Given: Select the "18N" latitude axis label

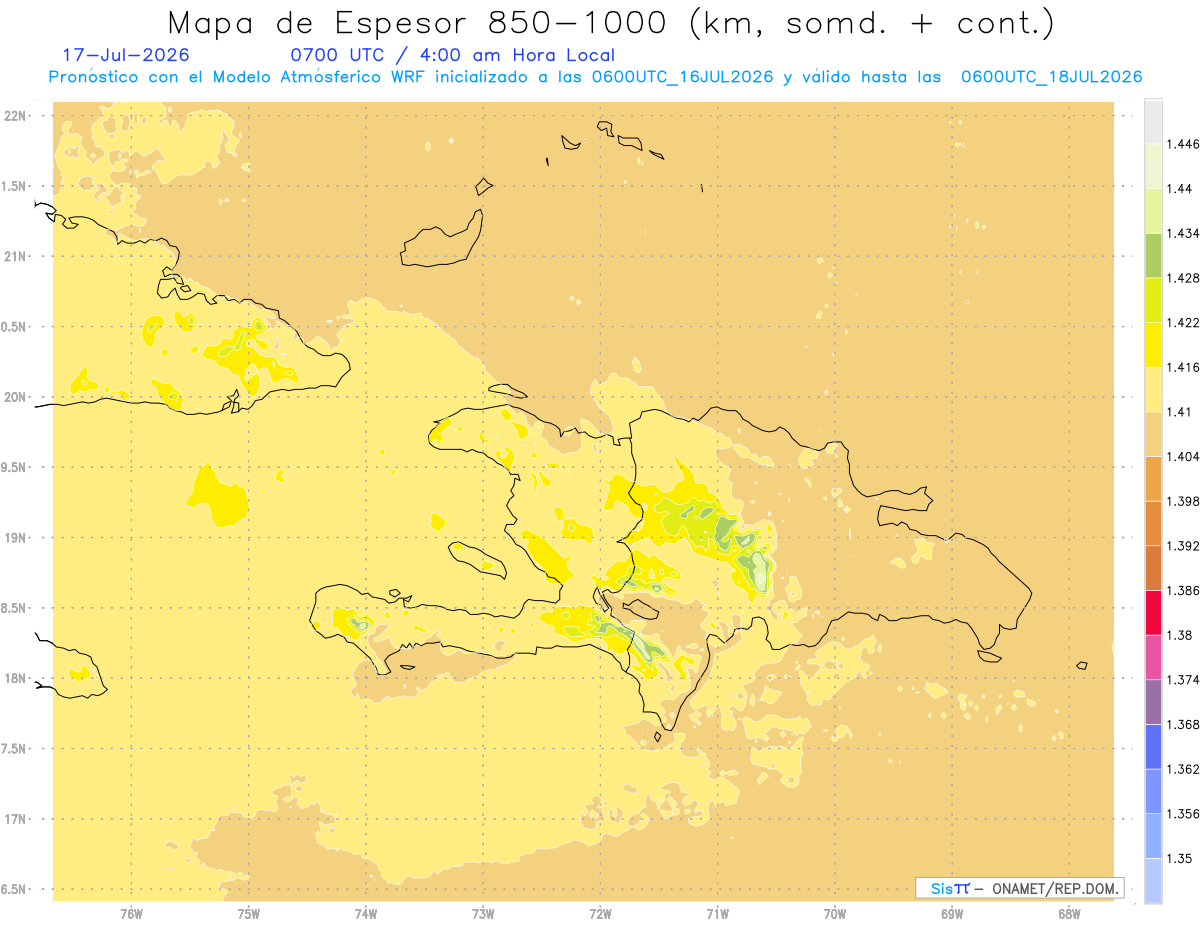Looking at the screenshot, I should (15, 679).
